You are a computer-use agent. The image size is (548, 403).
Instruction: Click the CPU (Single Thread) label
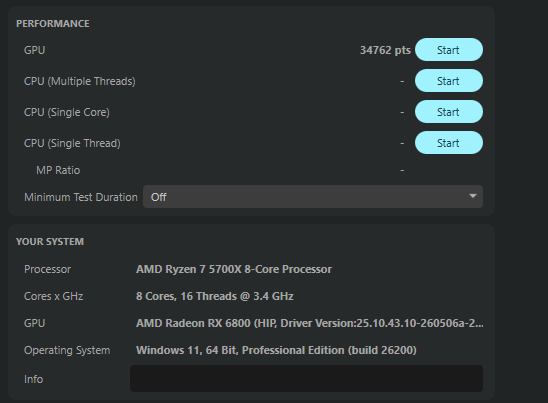click(x=72, y=143)
